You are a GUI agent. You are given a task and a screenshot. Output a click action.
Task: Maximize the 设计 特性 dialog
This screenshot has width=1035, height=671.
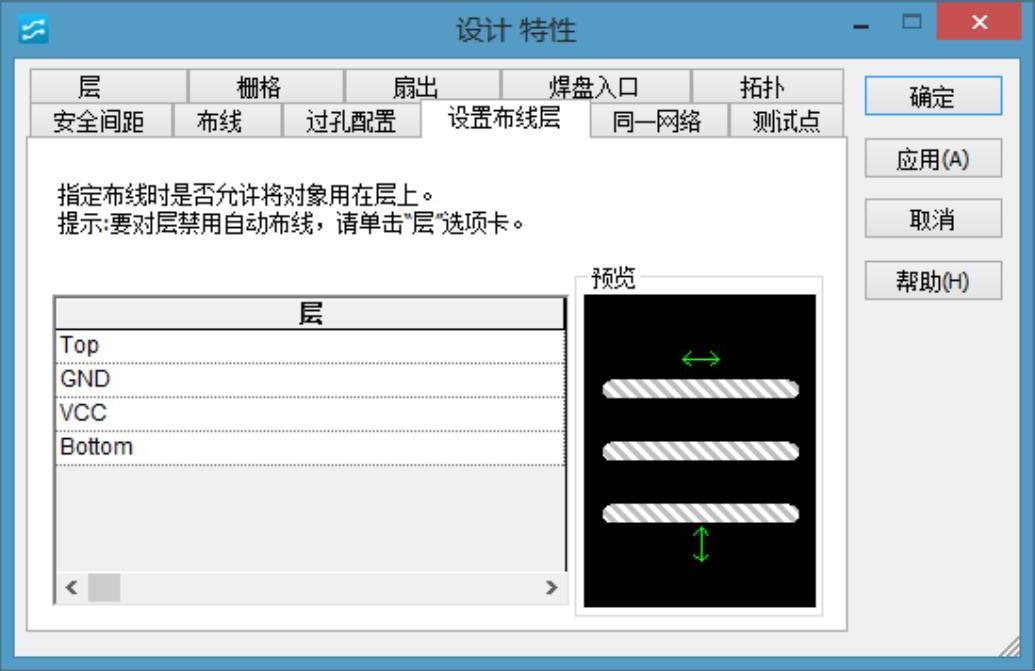912,23
